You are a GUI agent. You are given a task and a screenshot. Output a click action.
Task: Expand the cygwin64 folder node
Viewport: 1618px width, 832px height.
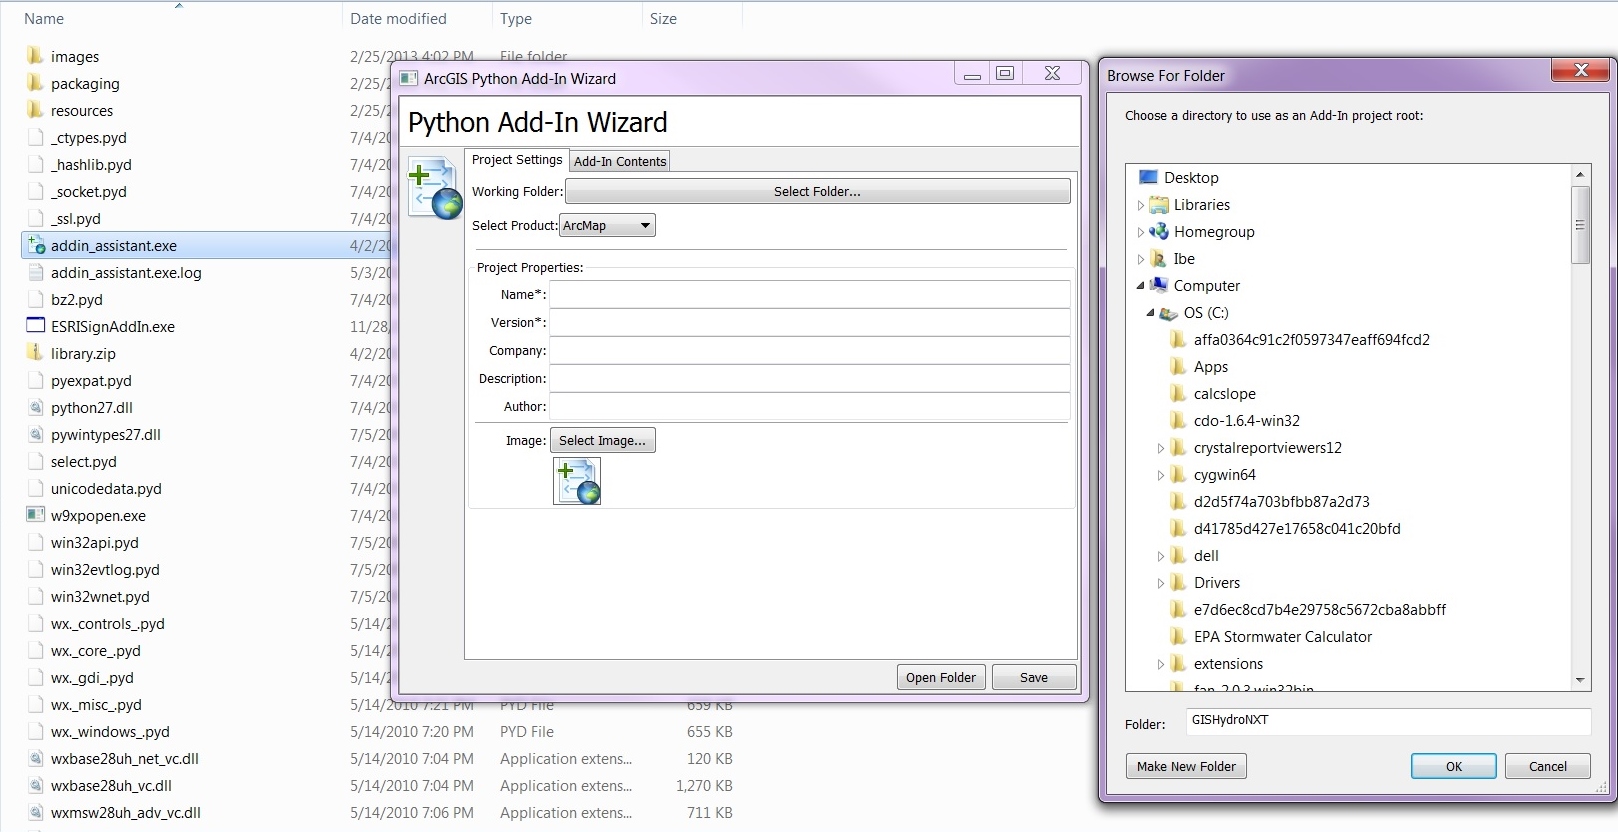tap(1161, 475)
